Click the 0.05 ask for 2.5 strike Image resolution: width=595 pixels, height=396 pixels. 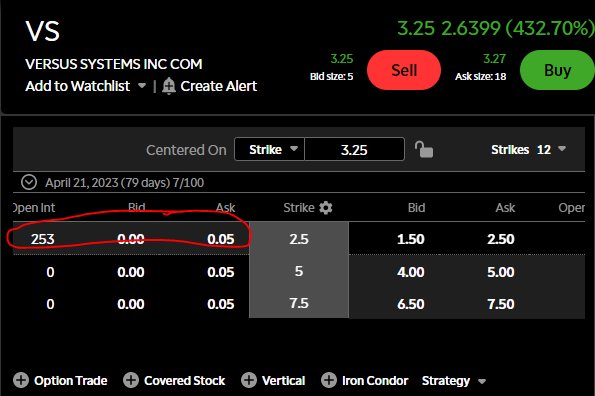[220, 239]
